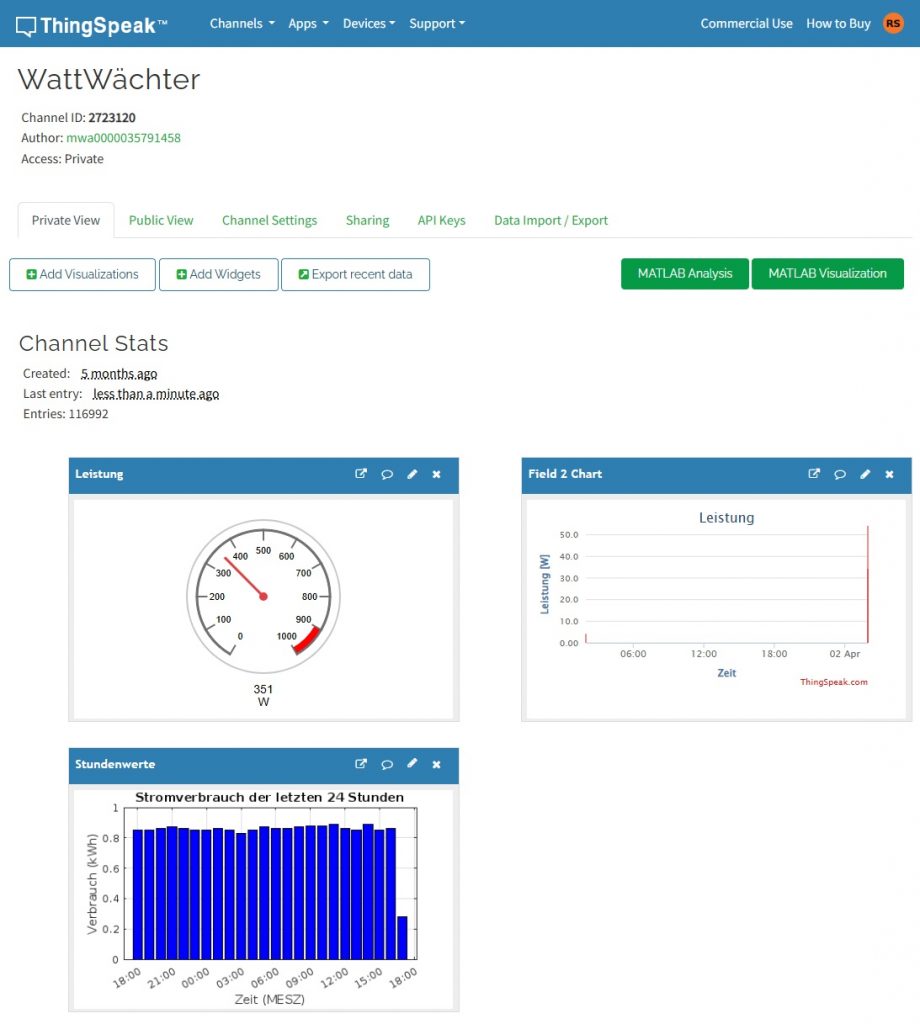Switch to the Public View tab

[x=161, y=220]
